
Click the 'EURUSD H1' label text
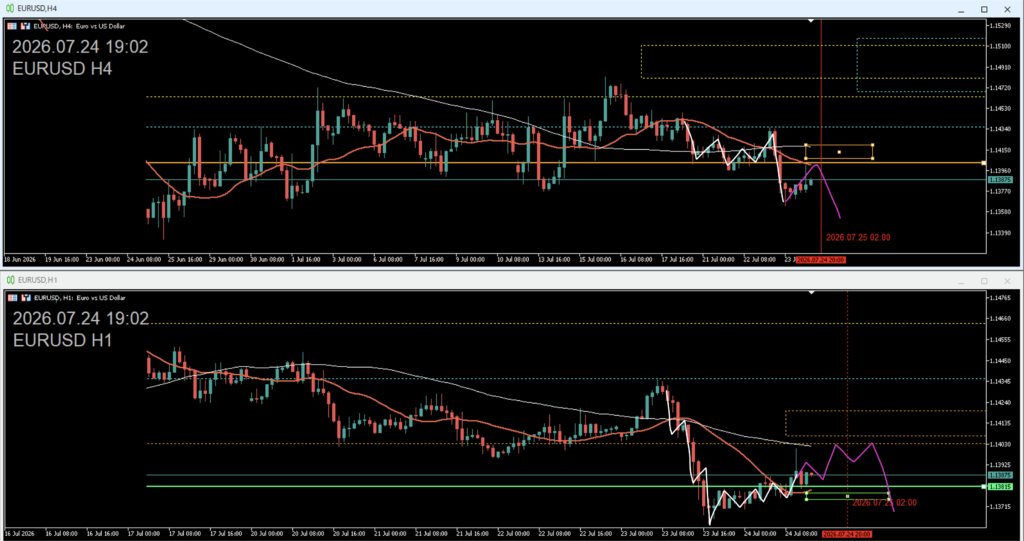(62, 340)
